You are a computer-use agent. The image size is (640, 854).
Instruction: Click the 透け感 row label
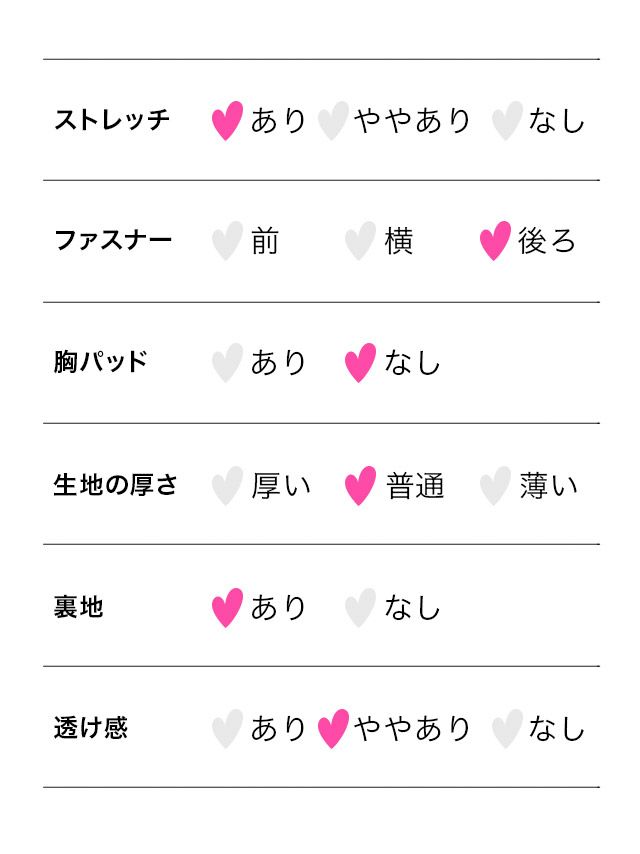[90, 728]
